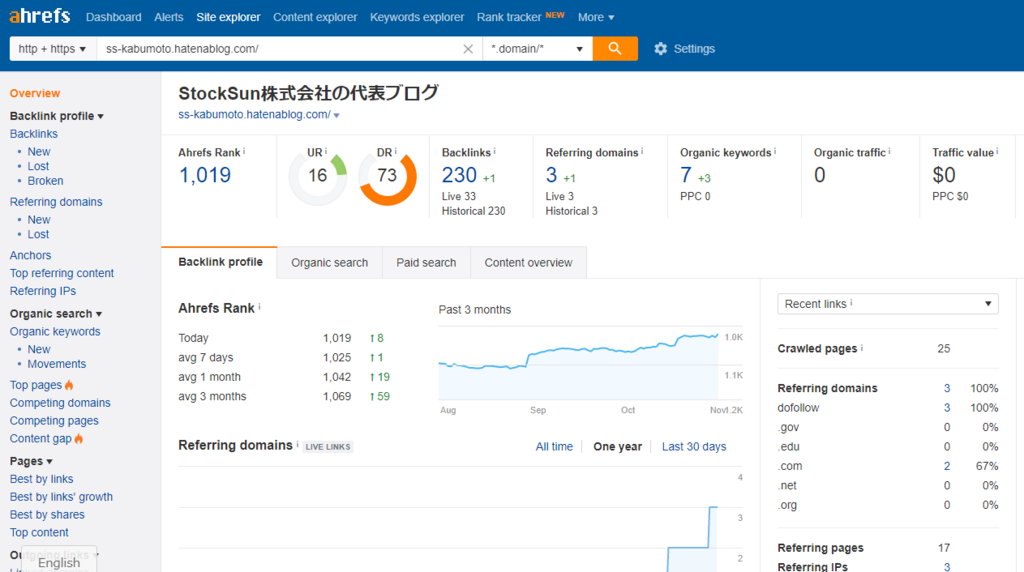
Task: Open Top referring content in the sidebar
Action: (x=61, y=273)
